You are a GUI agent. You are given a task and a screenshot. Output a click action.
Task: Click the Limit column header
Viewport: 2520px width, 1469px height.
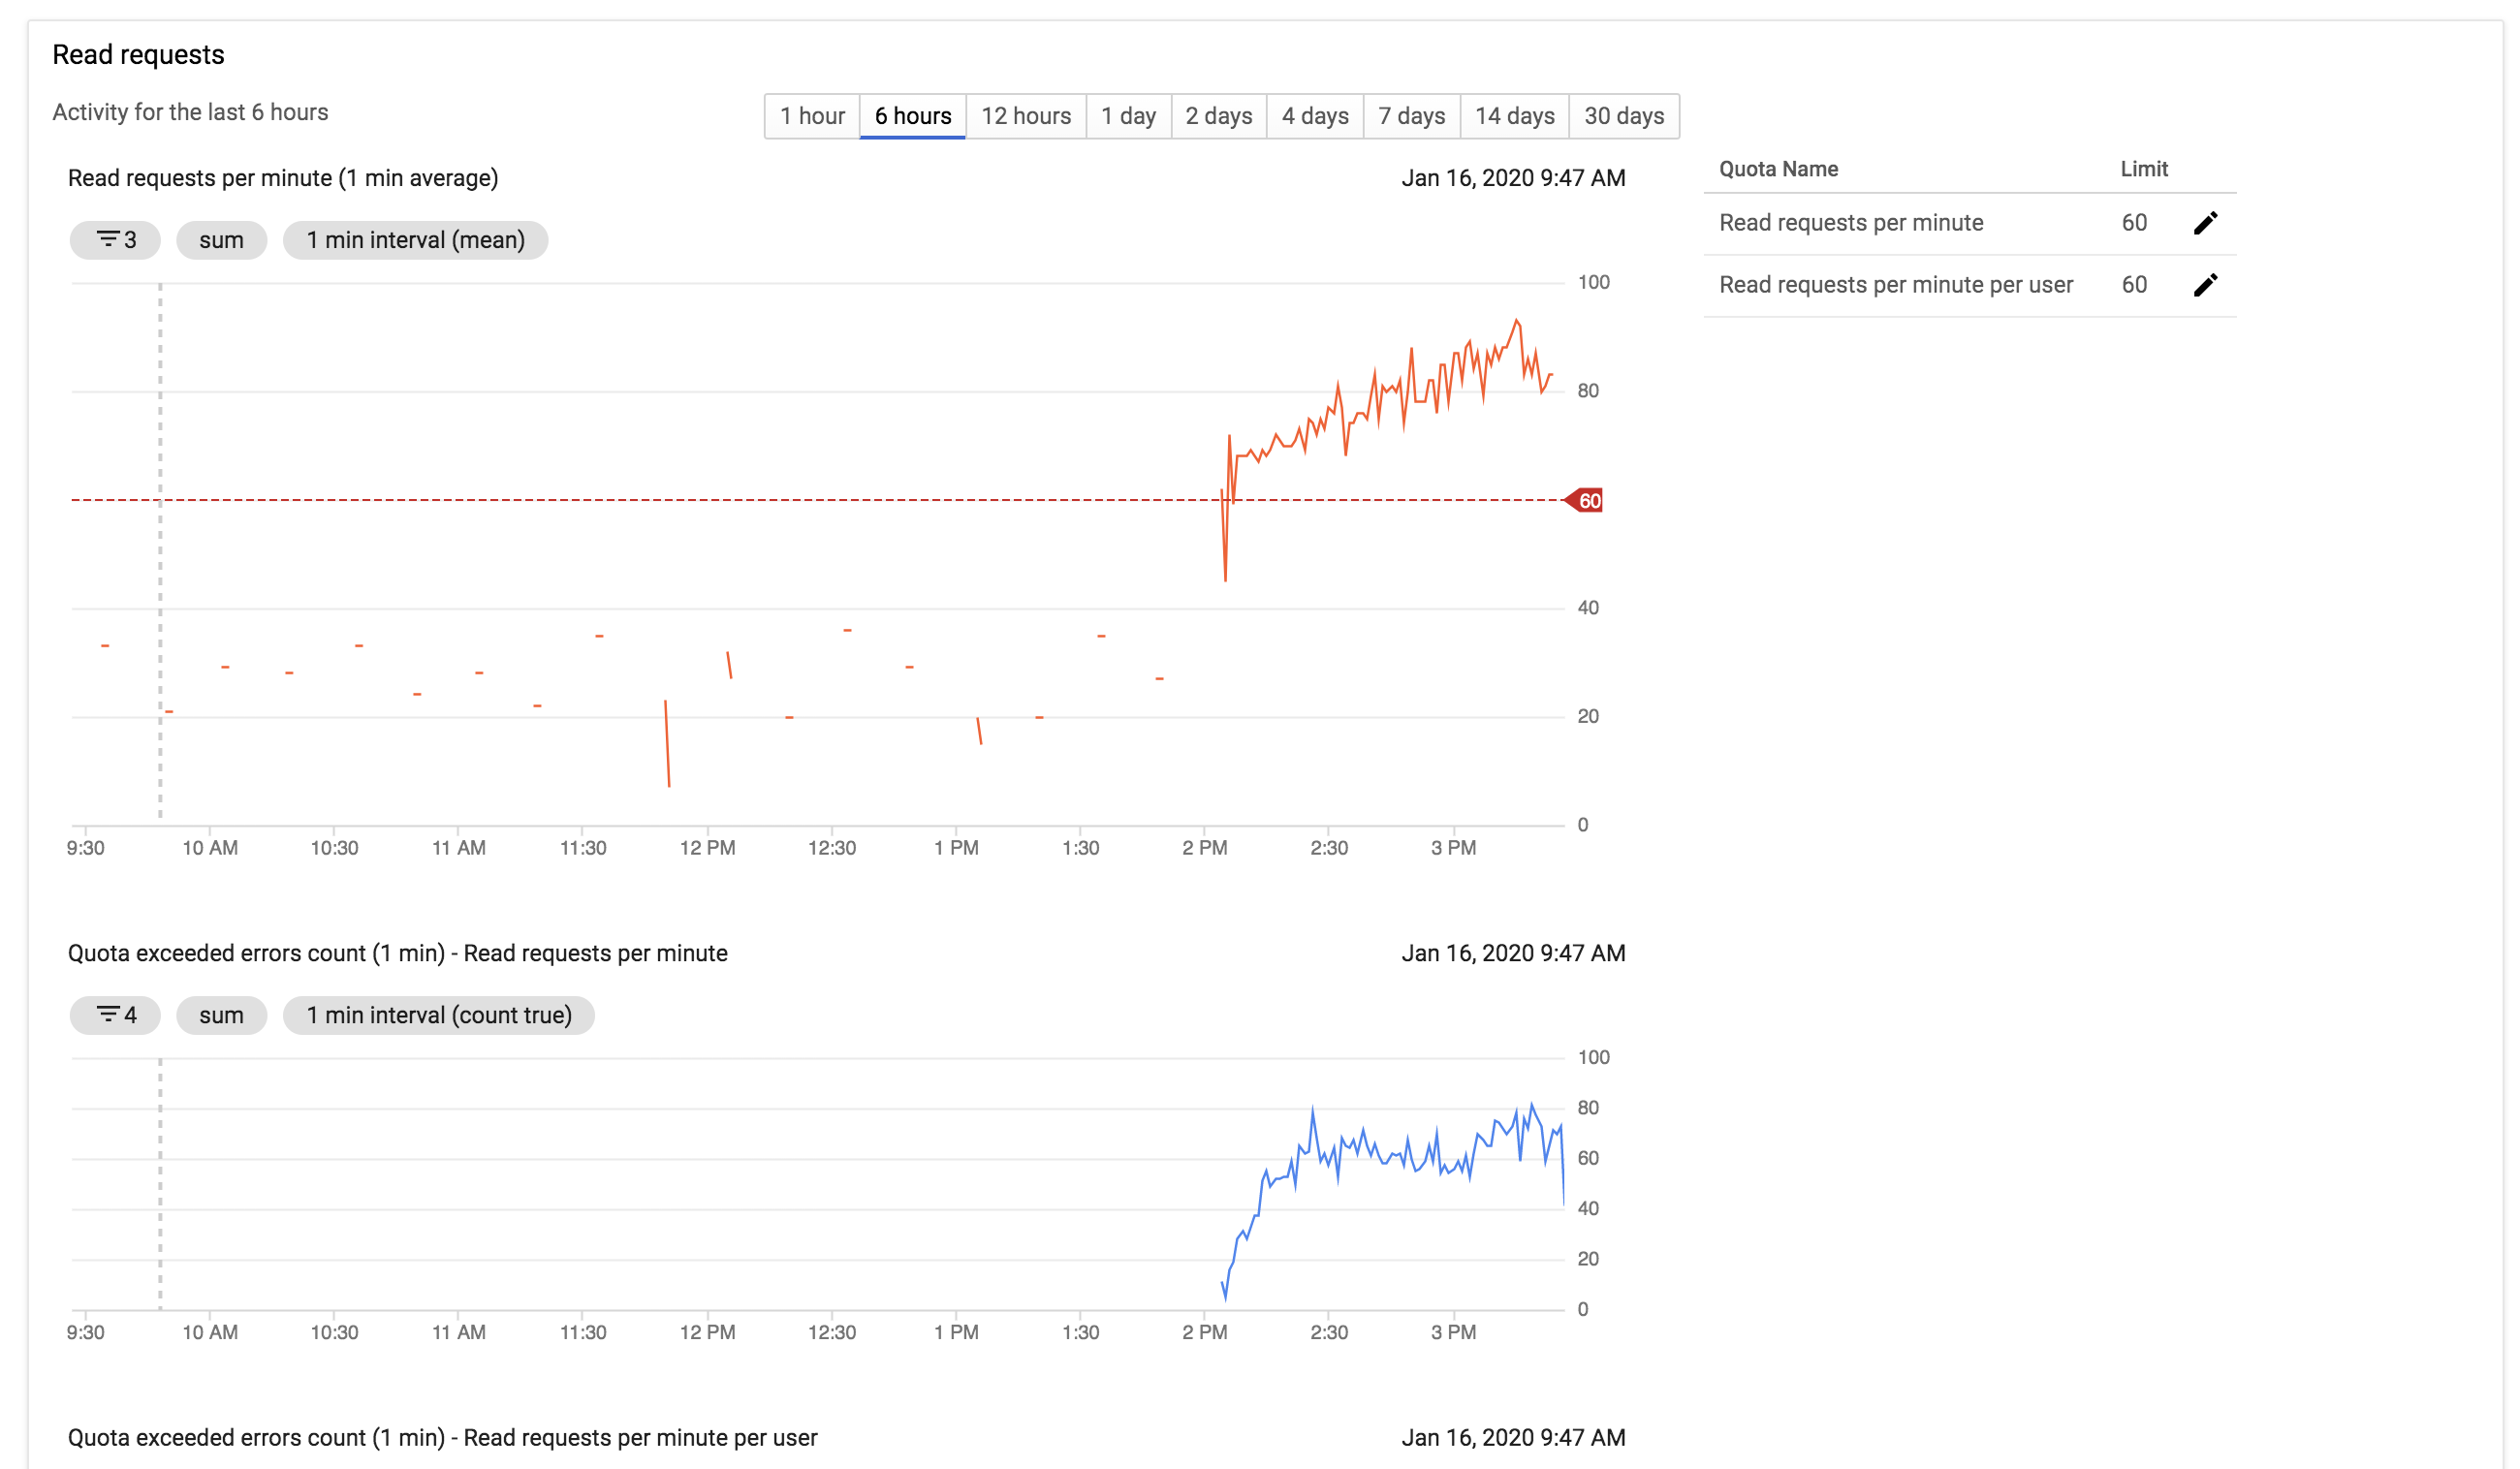click(2144, 169)
